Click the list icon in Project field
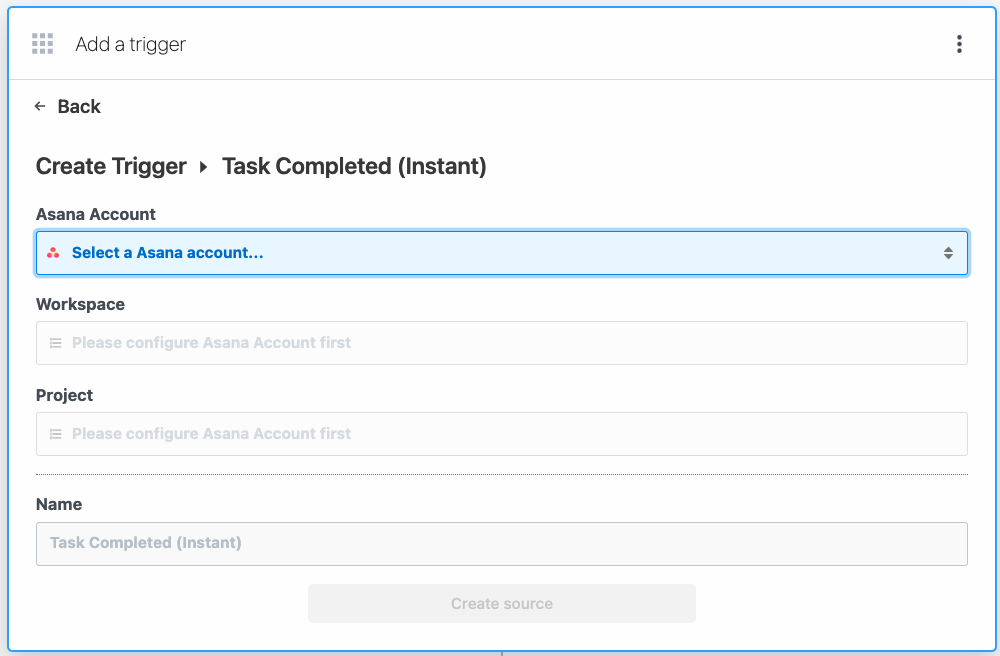The image size is (1000, 656). tap(56, 434)
